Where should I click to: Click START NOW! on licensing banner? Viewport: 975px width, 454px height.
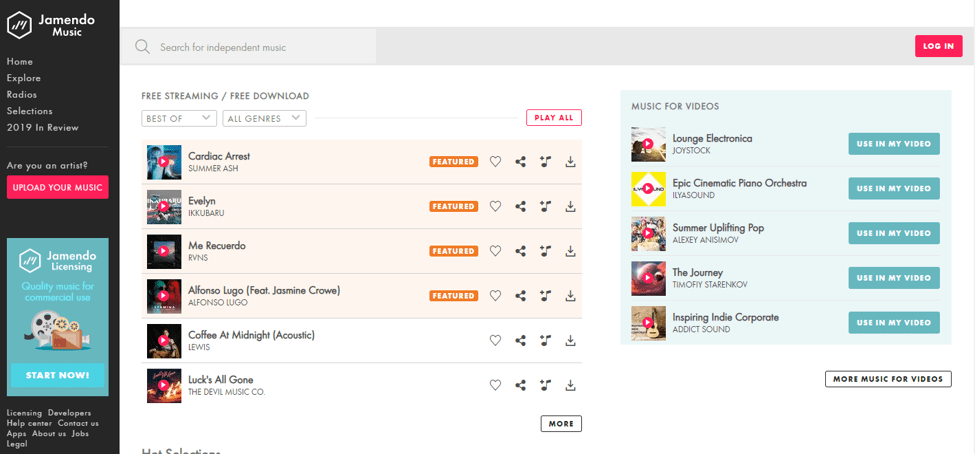[x=58, y=375]
